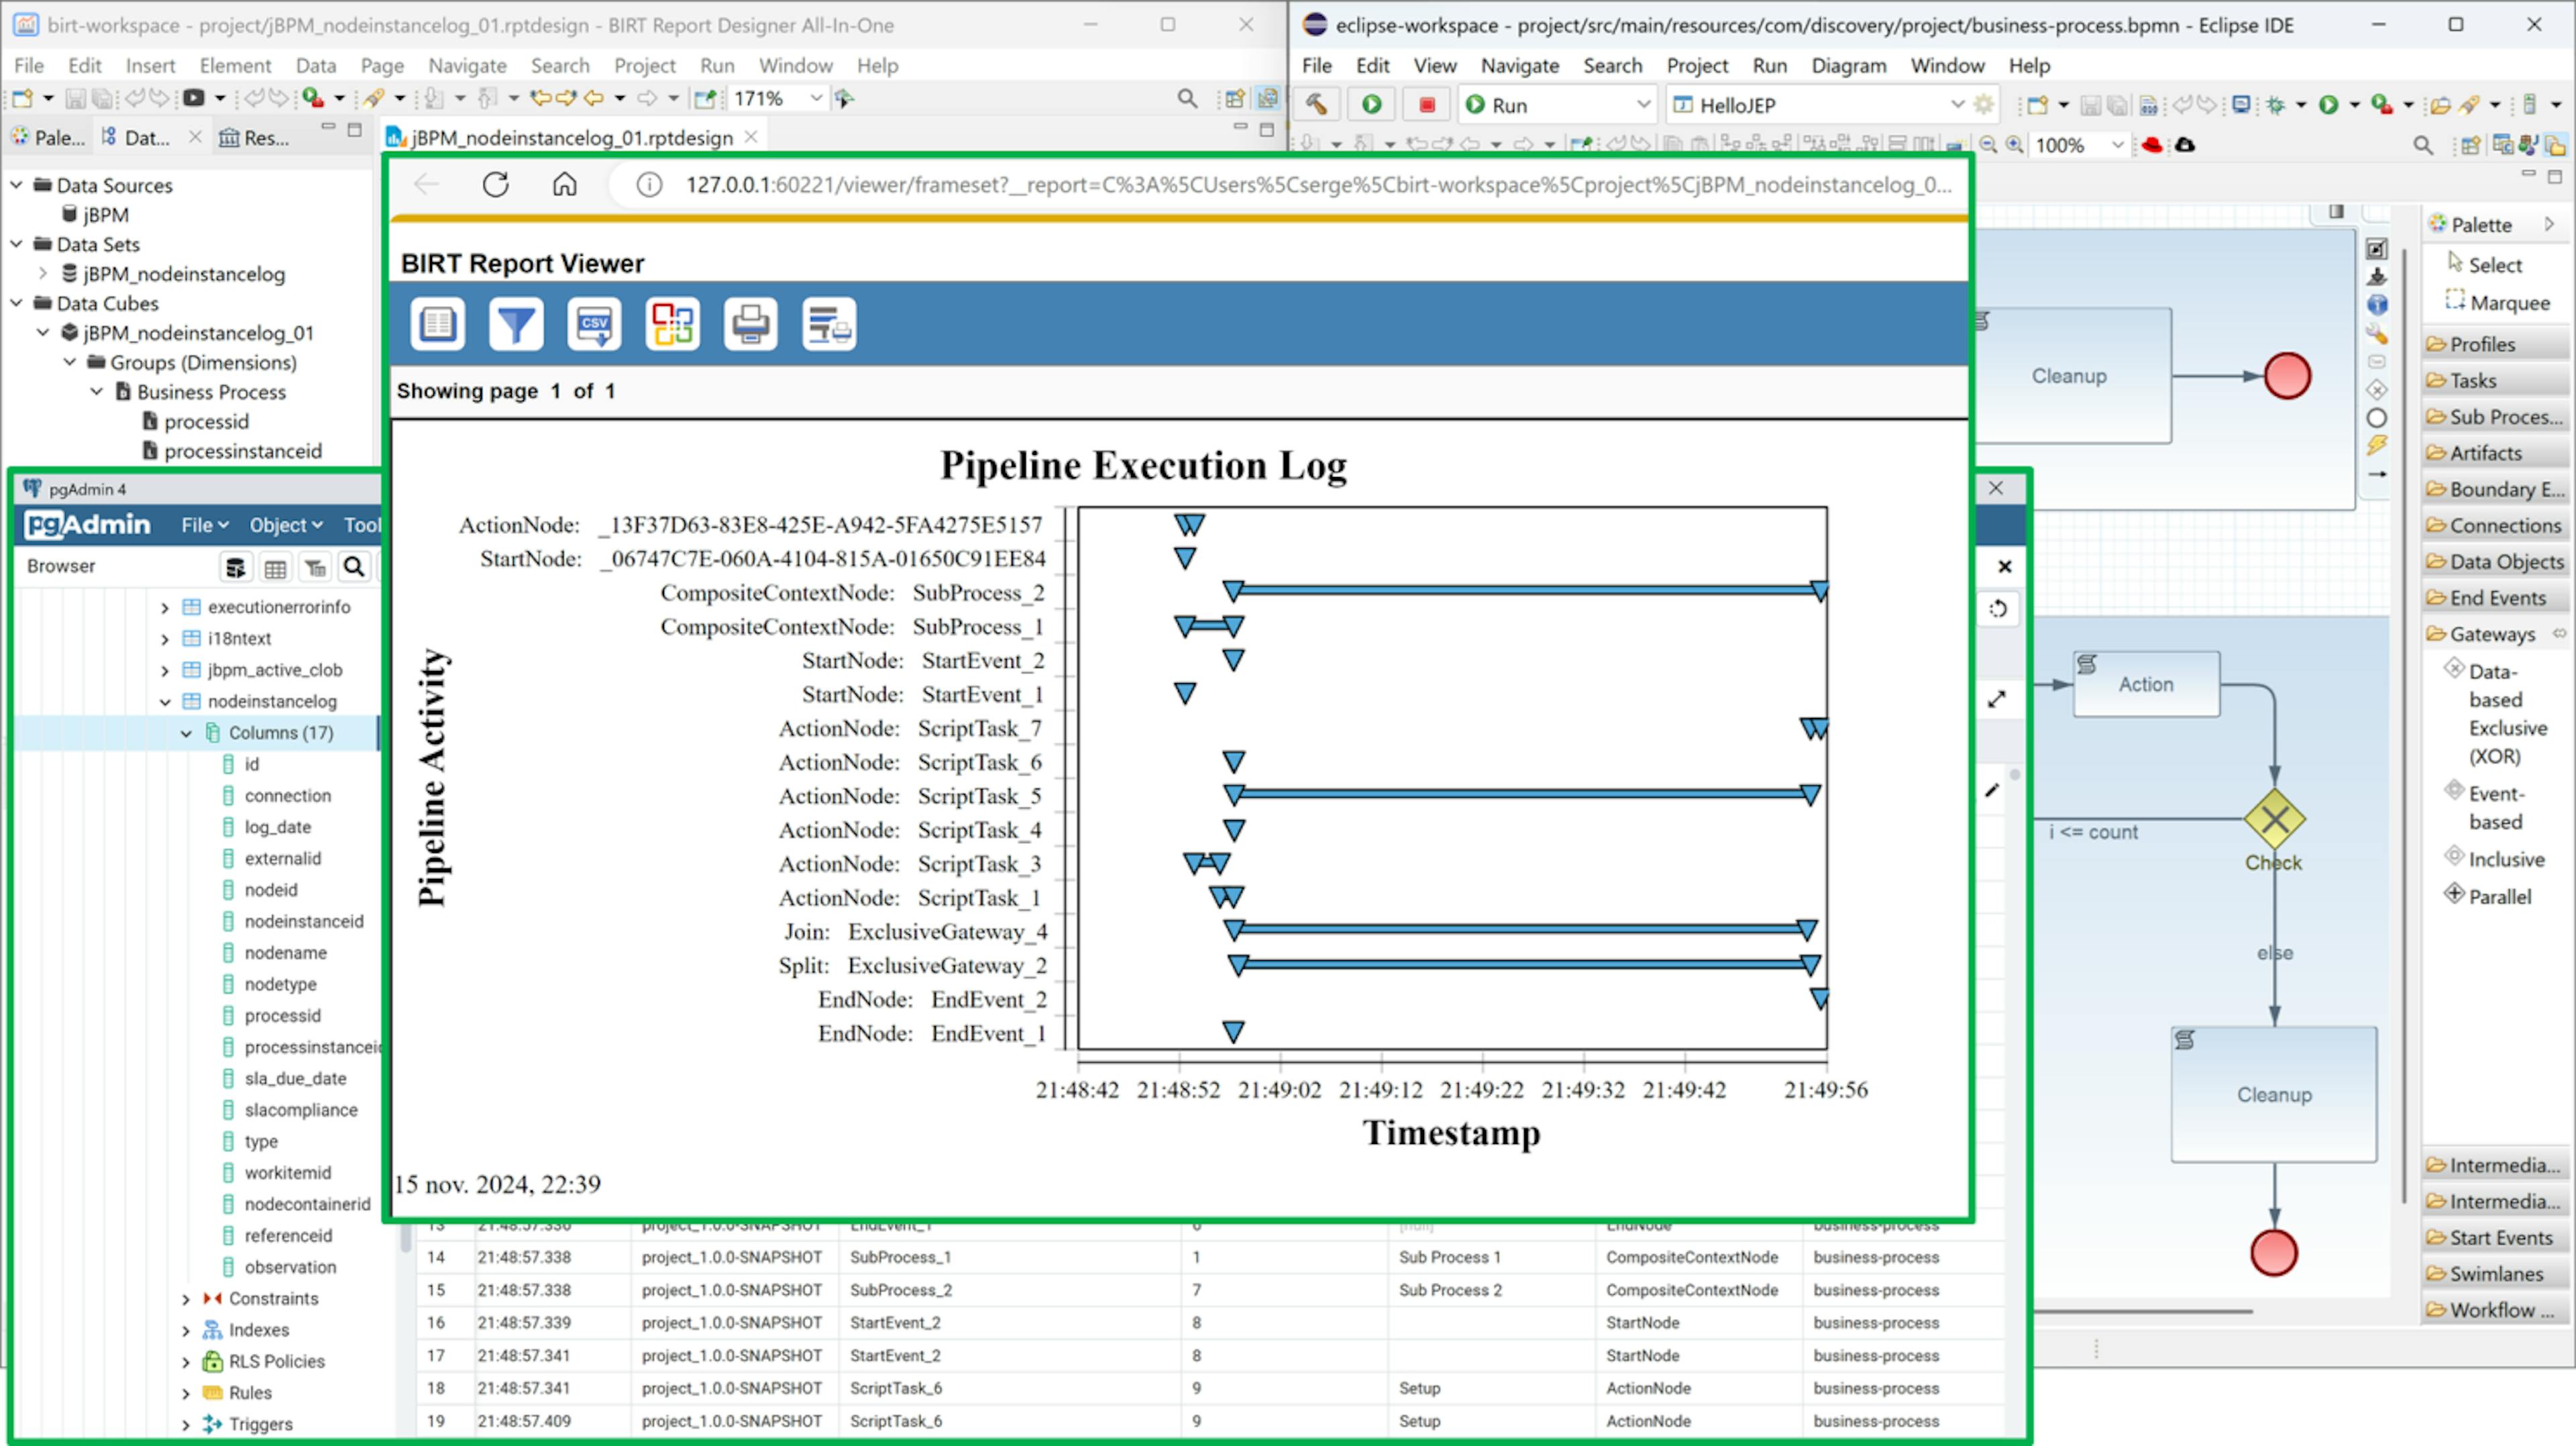Screen dimensions: 2576x1446
Task: Open the Diagram menu in Eclipse
Action: click(1848, 66)
